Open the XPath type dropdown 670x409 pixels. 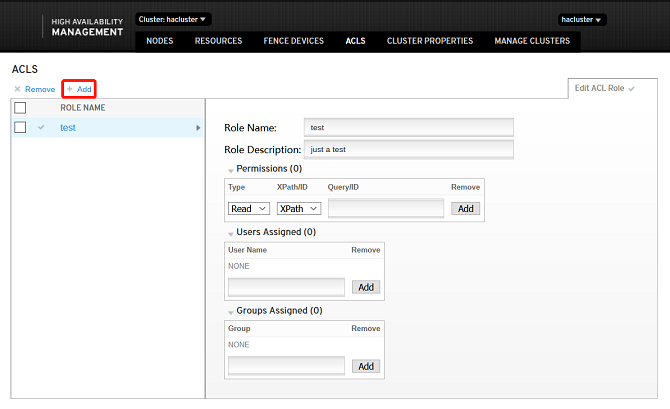[x=299, y=208]
